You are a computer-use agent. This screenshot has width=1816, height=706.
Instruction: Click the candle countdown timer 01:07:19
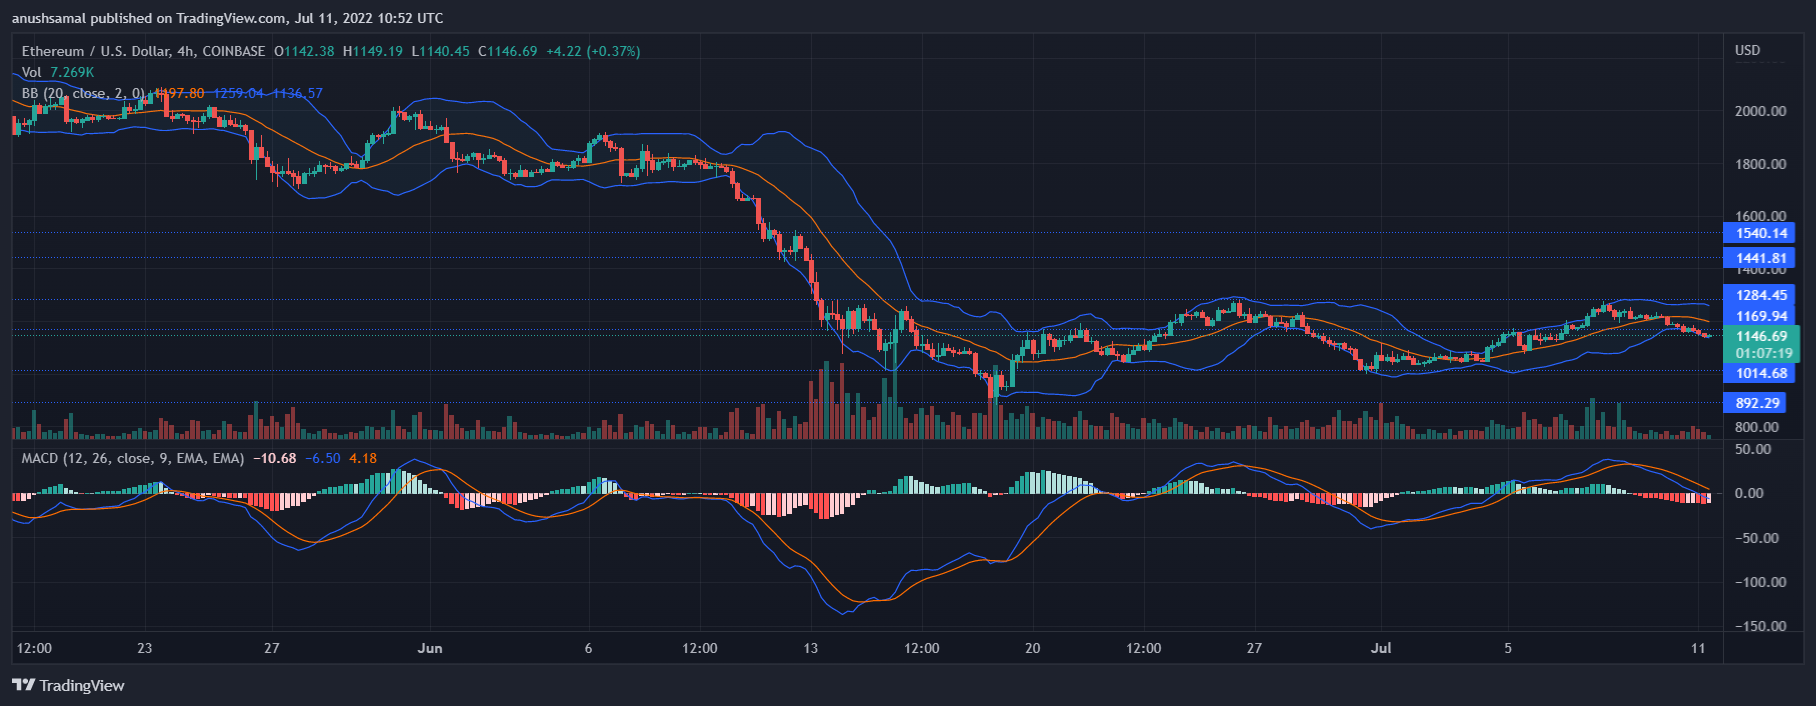(x=1763, y=353)
